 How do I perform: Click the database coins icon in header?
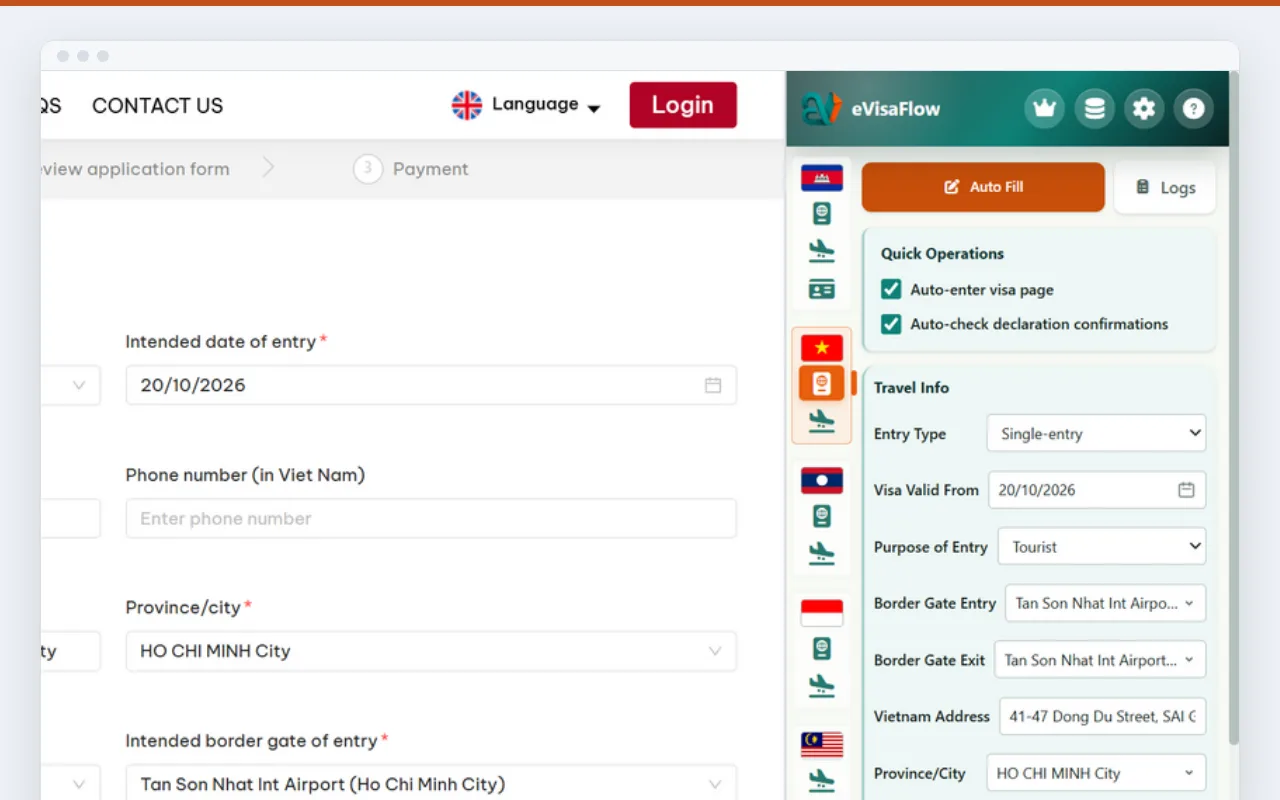pos(1094,109)
